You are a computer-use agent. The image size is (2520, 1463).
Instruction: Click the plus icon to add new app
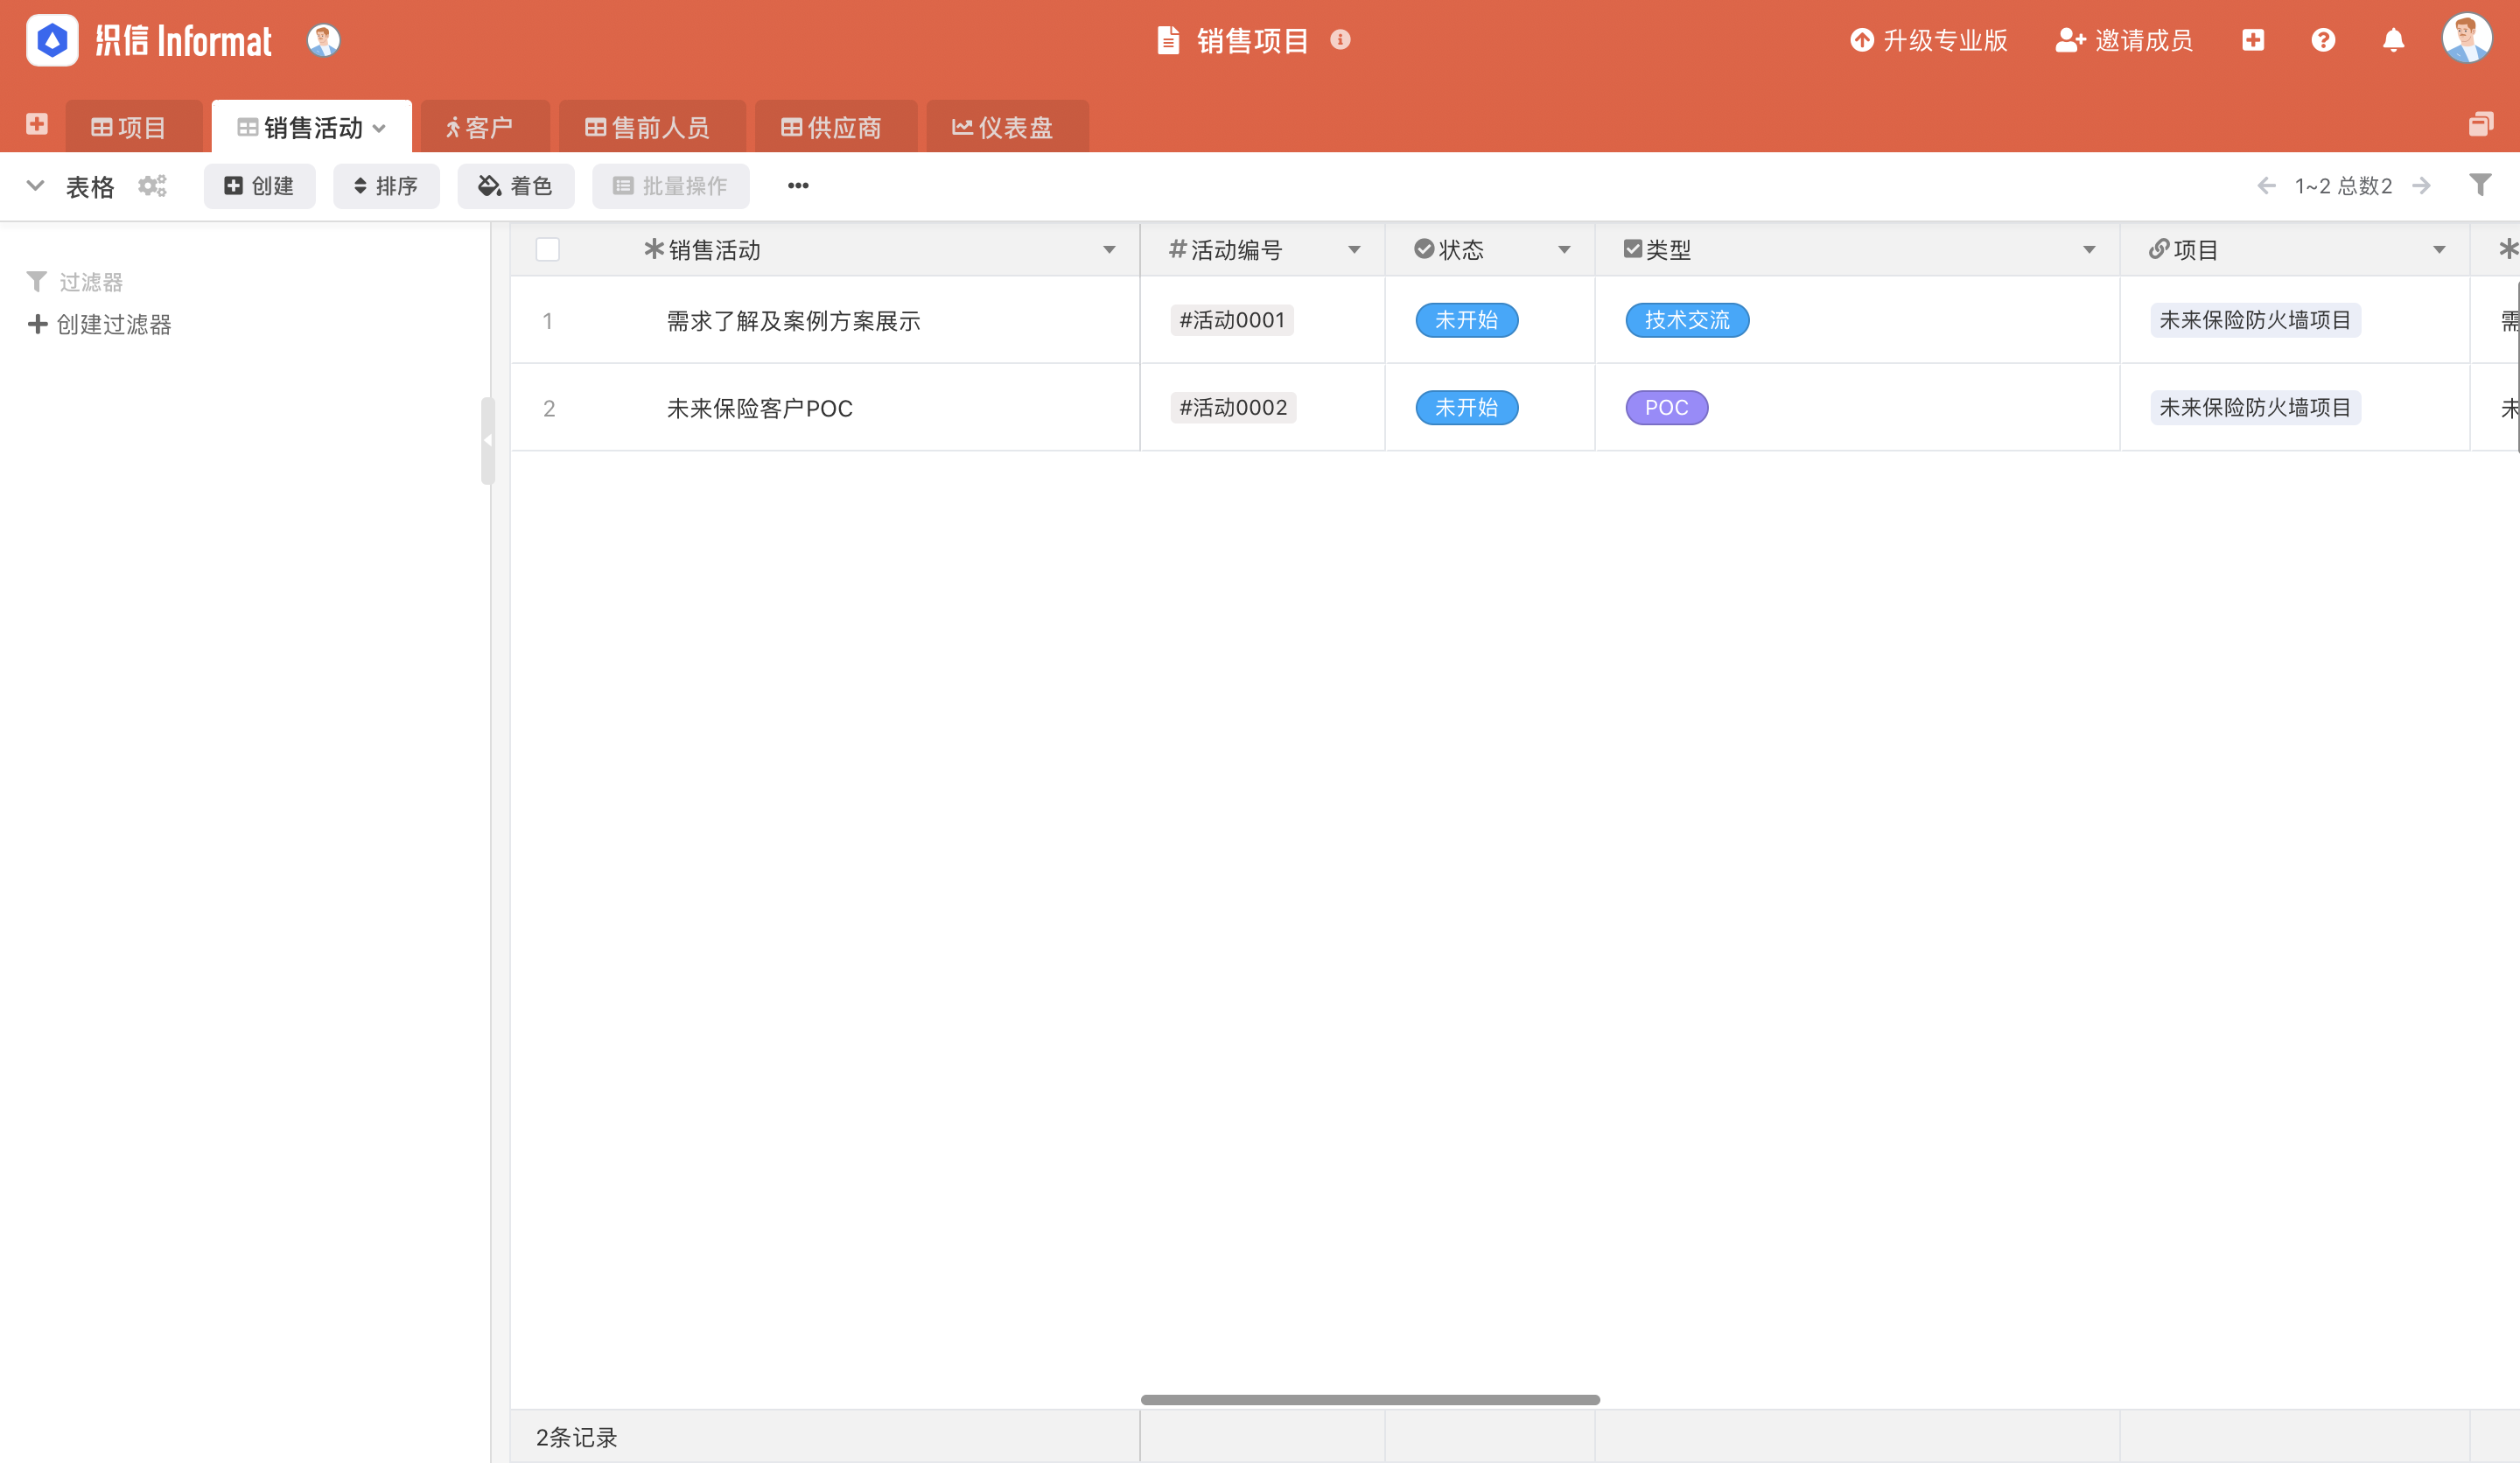pyautogui.click(x=2254, y=40)
